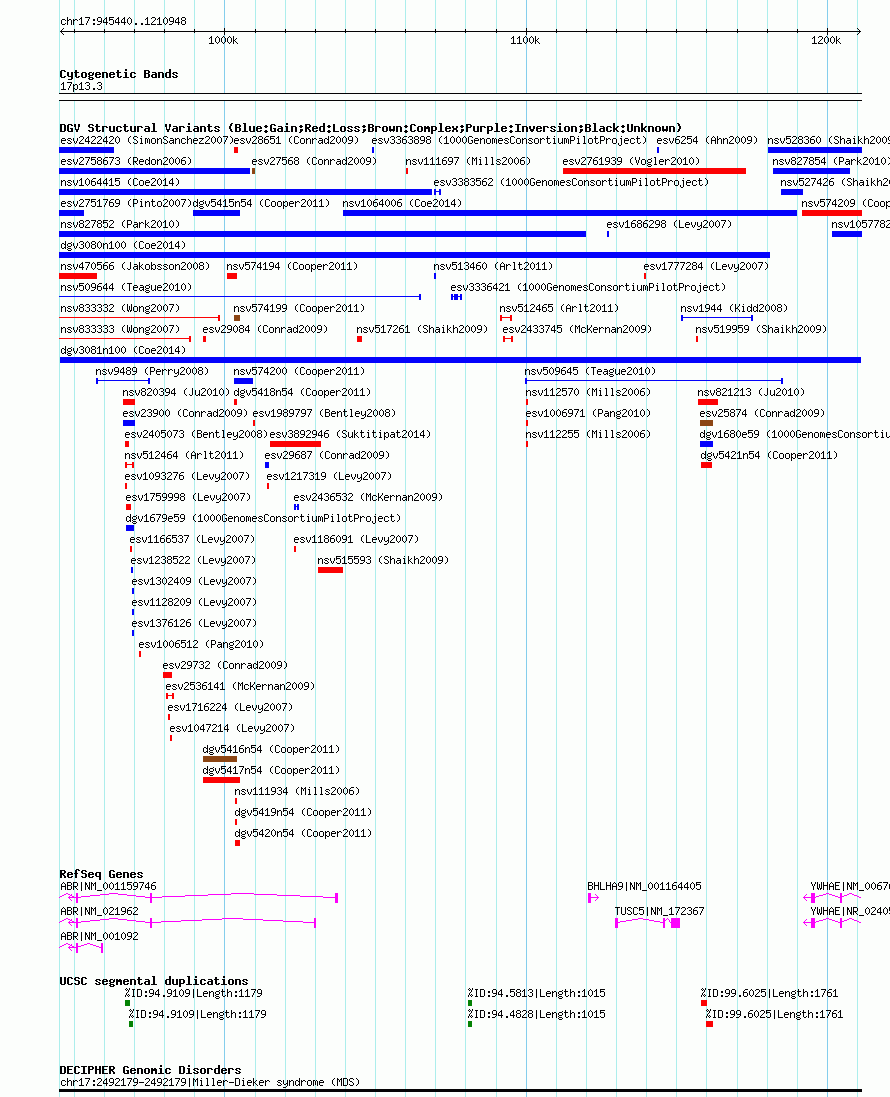Viewport: 890px width, 1097px height.
Task: Click the esv29732 (Conrad2009) label
Action: pyautogui.click(x=225, y=665)
